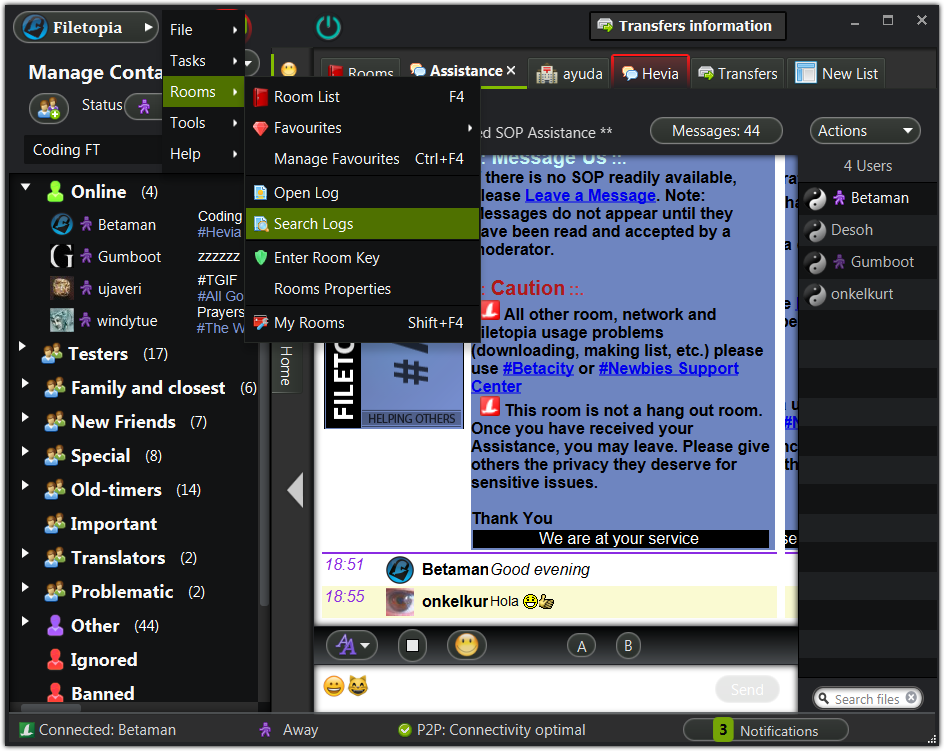
Task: Click the My Rooms icon in menu
Action: coord(260,323)
